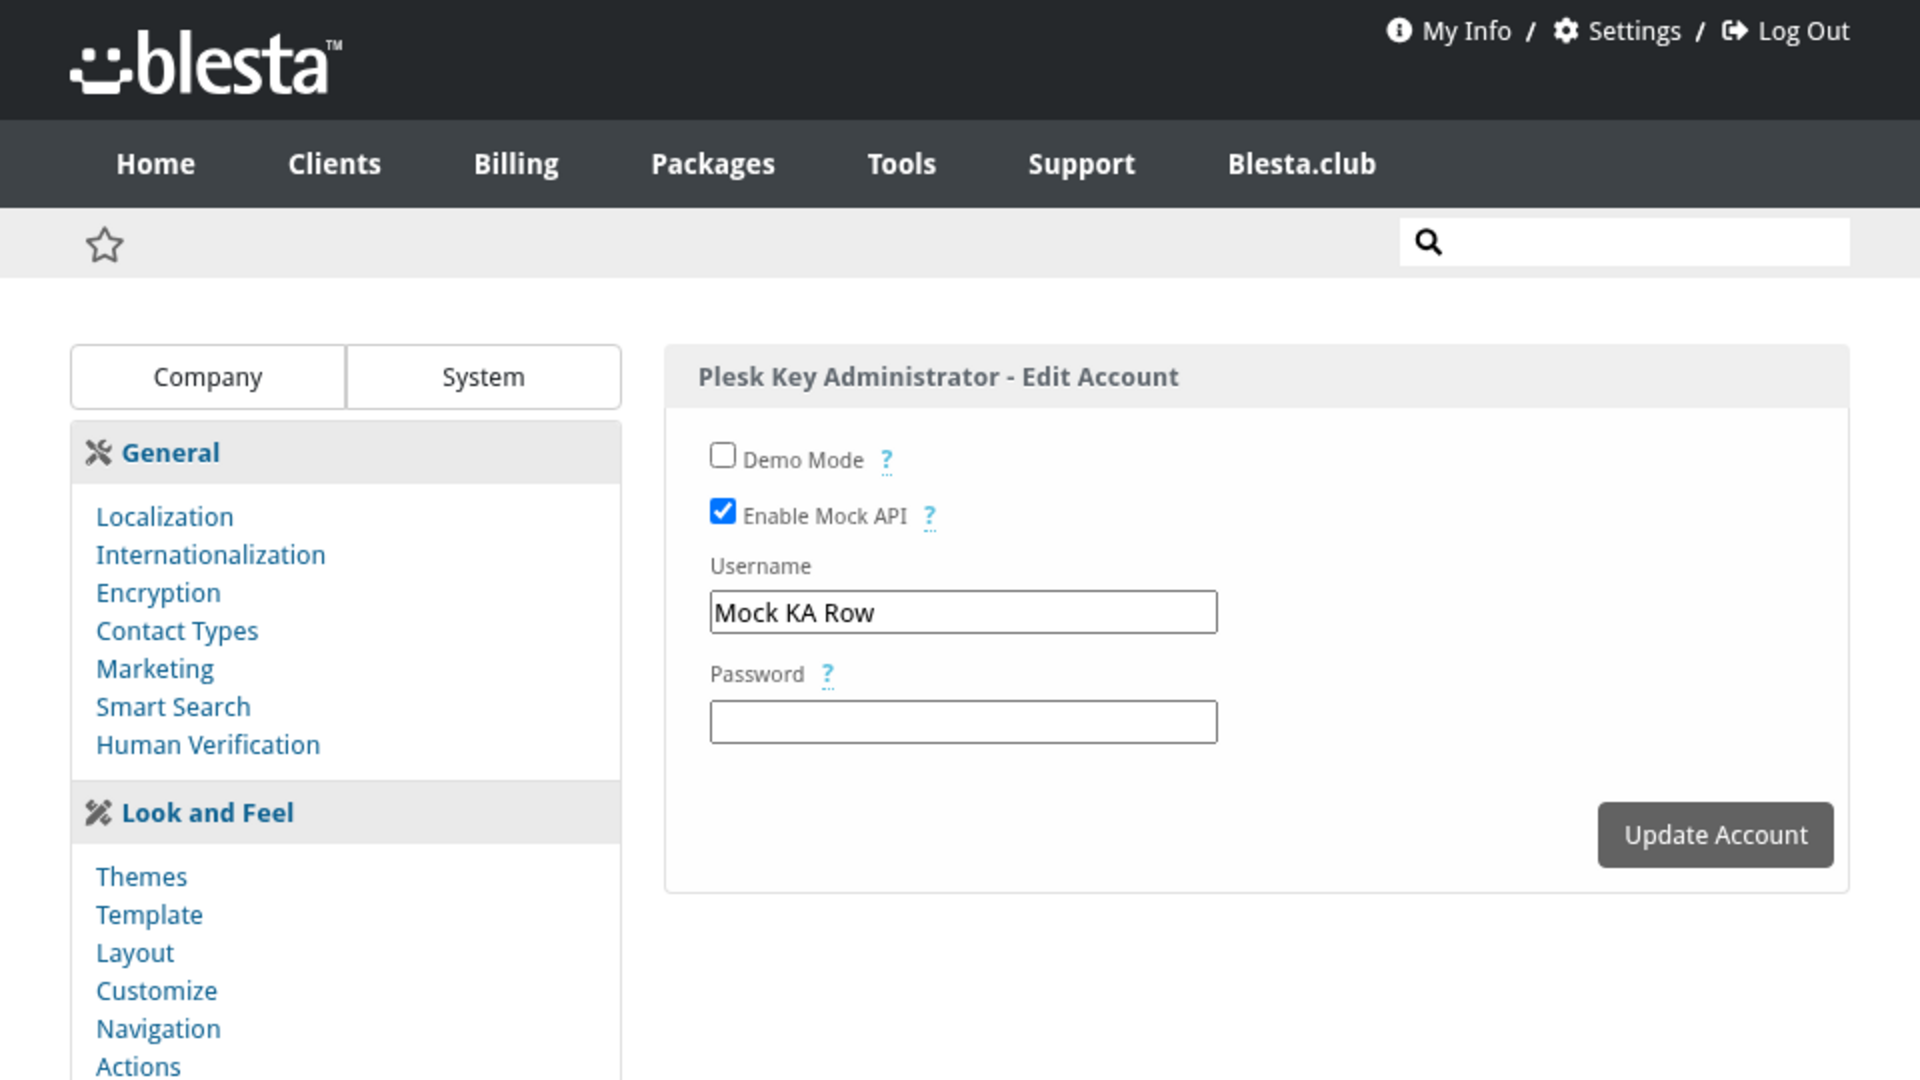Open the Billing menu
The height and width of the screenshot is (1080, 1920).
pyautogui.click(x=516, y=164)
